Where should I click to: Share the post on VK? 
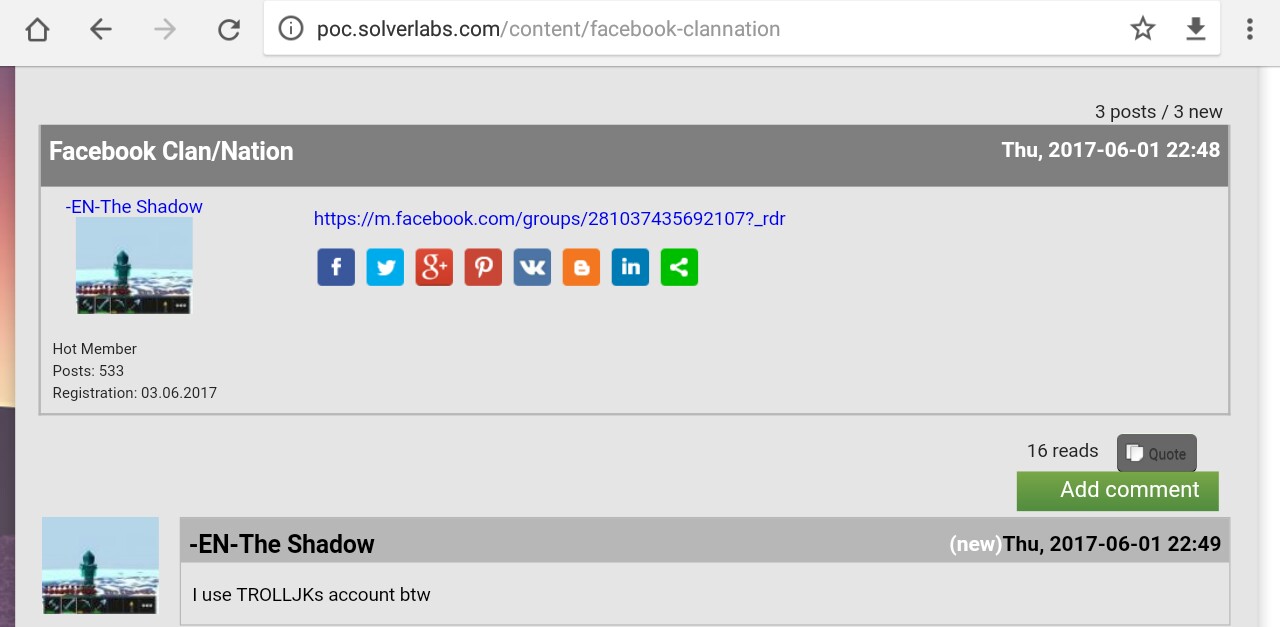pos(532,267)
